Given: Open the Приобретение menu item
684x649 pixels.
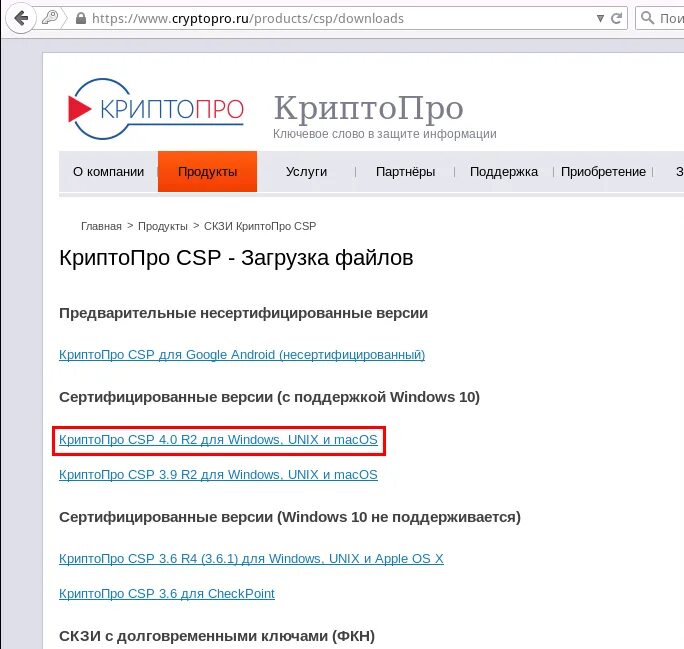Looking at the screenshot, I should (603, 172).
